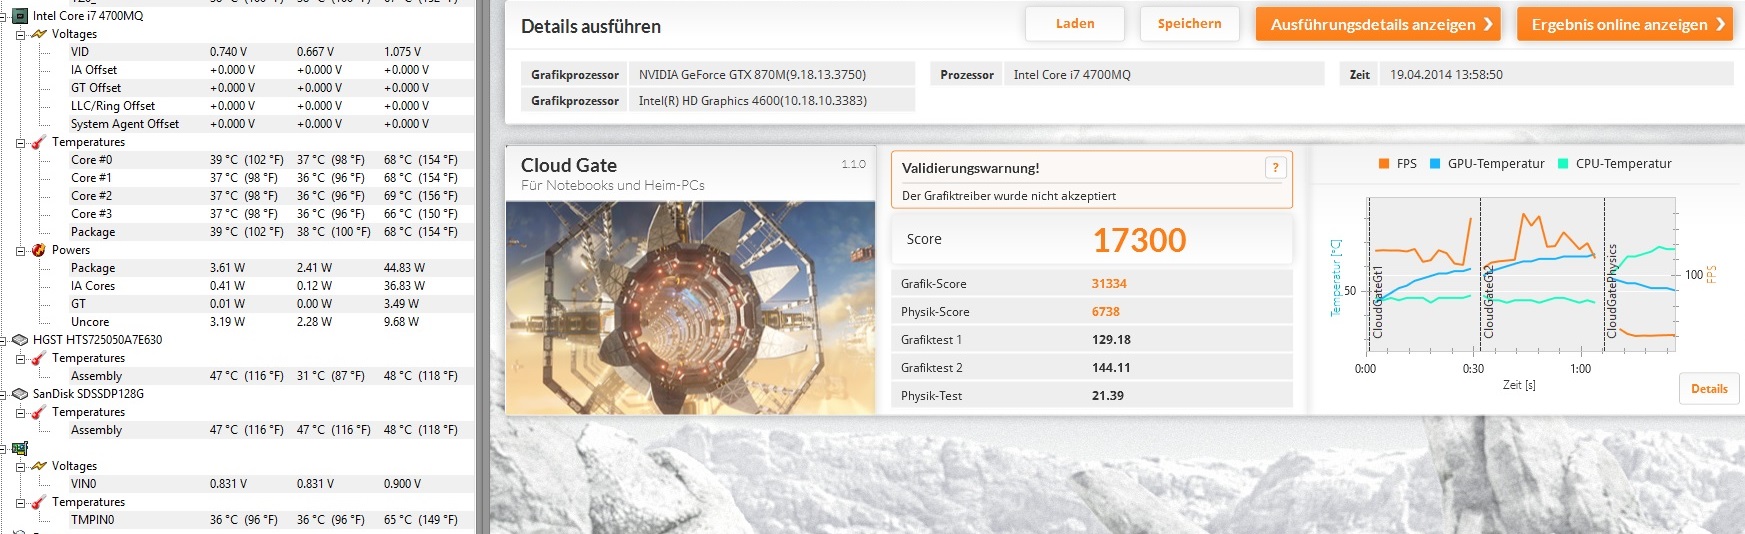The width and height of the screenshot is (1745, 534).
Task: Click the Grafik-Score value 31334
Action: [x=1109, y=284]
